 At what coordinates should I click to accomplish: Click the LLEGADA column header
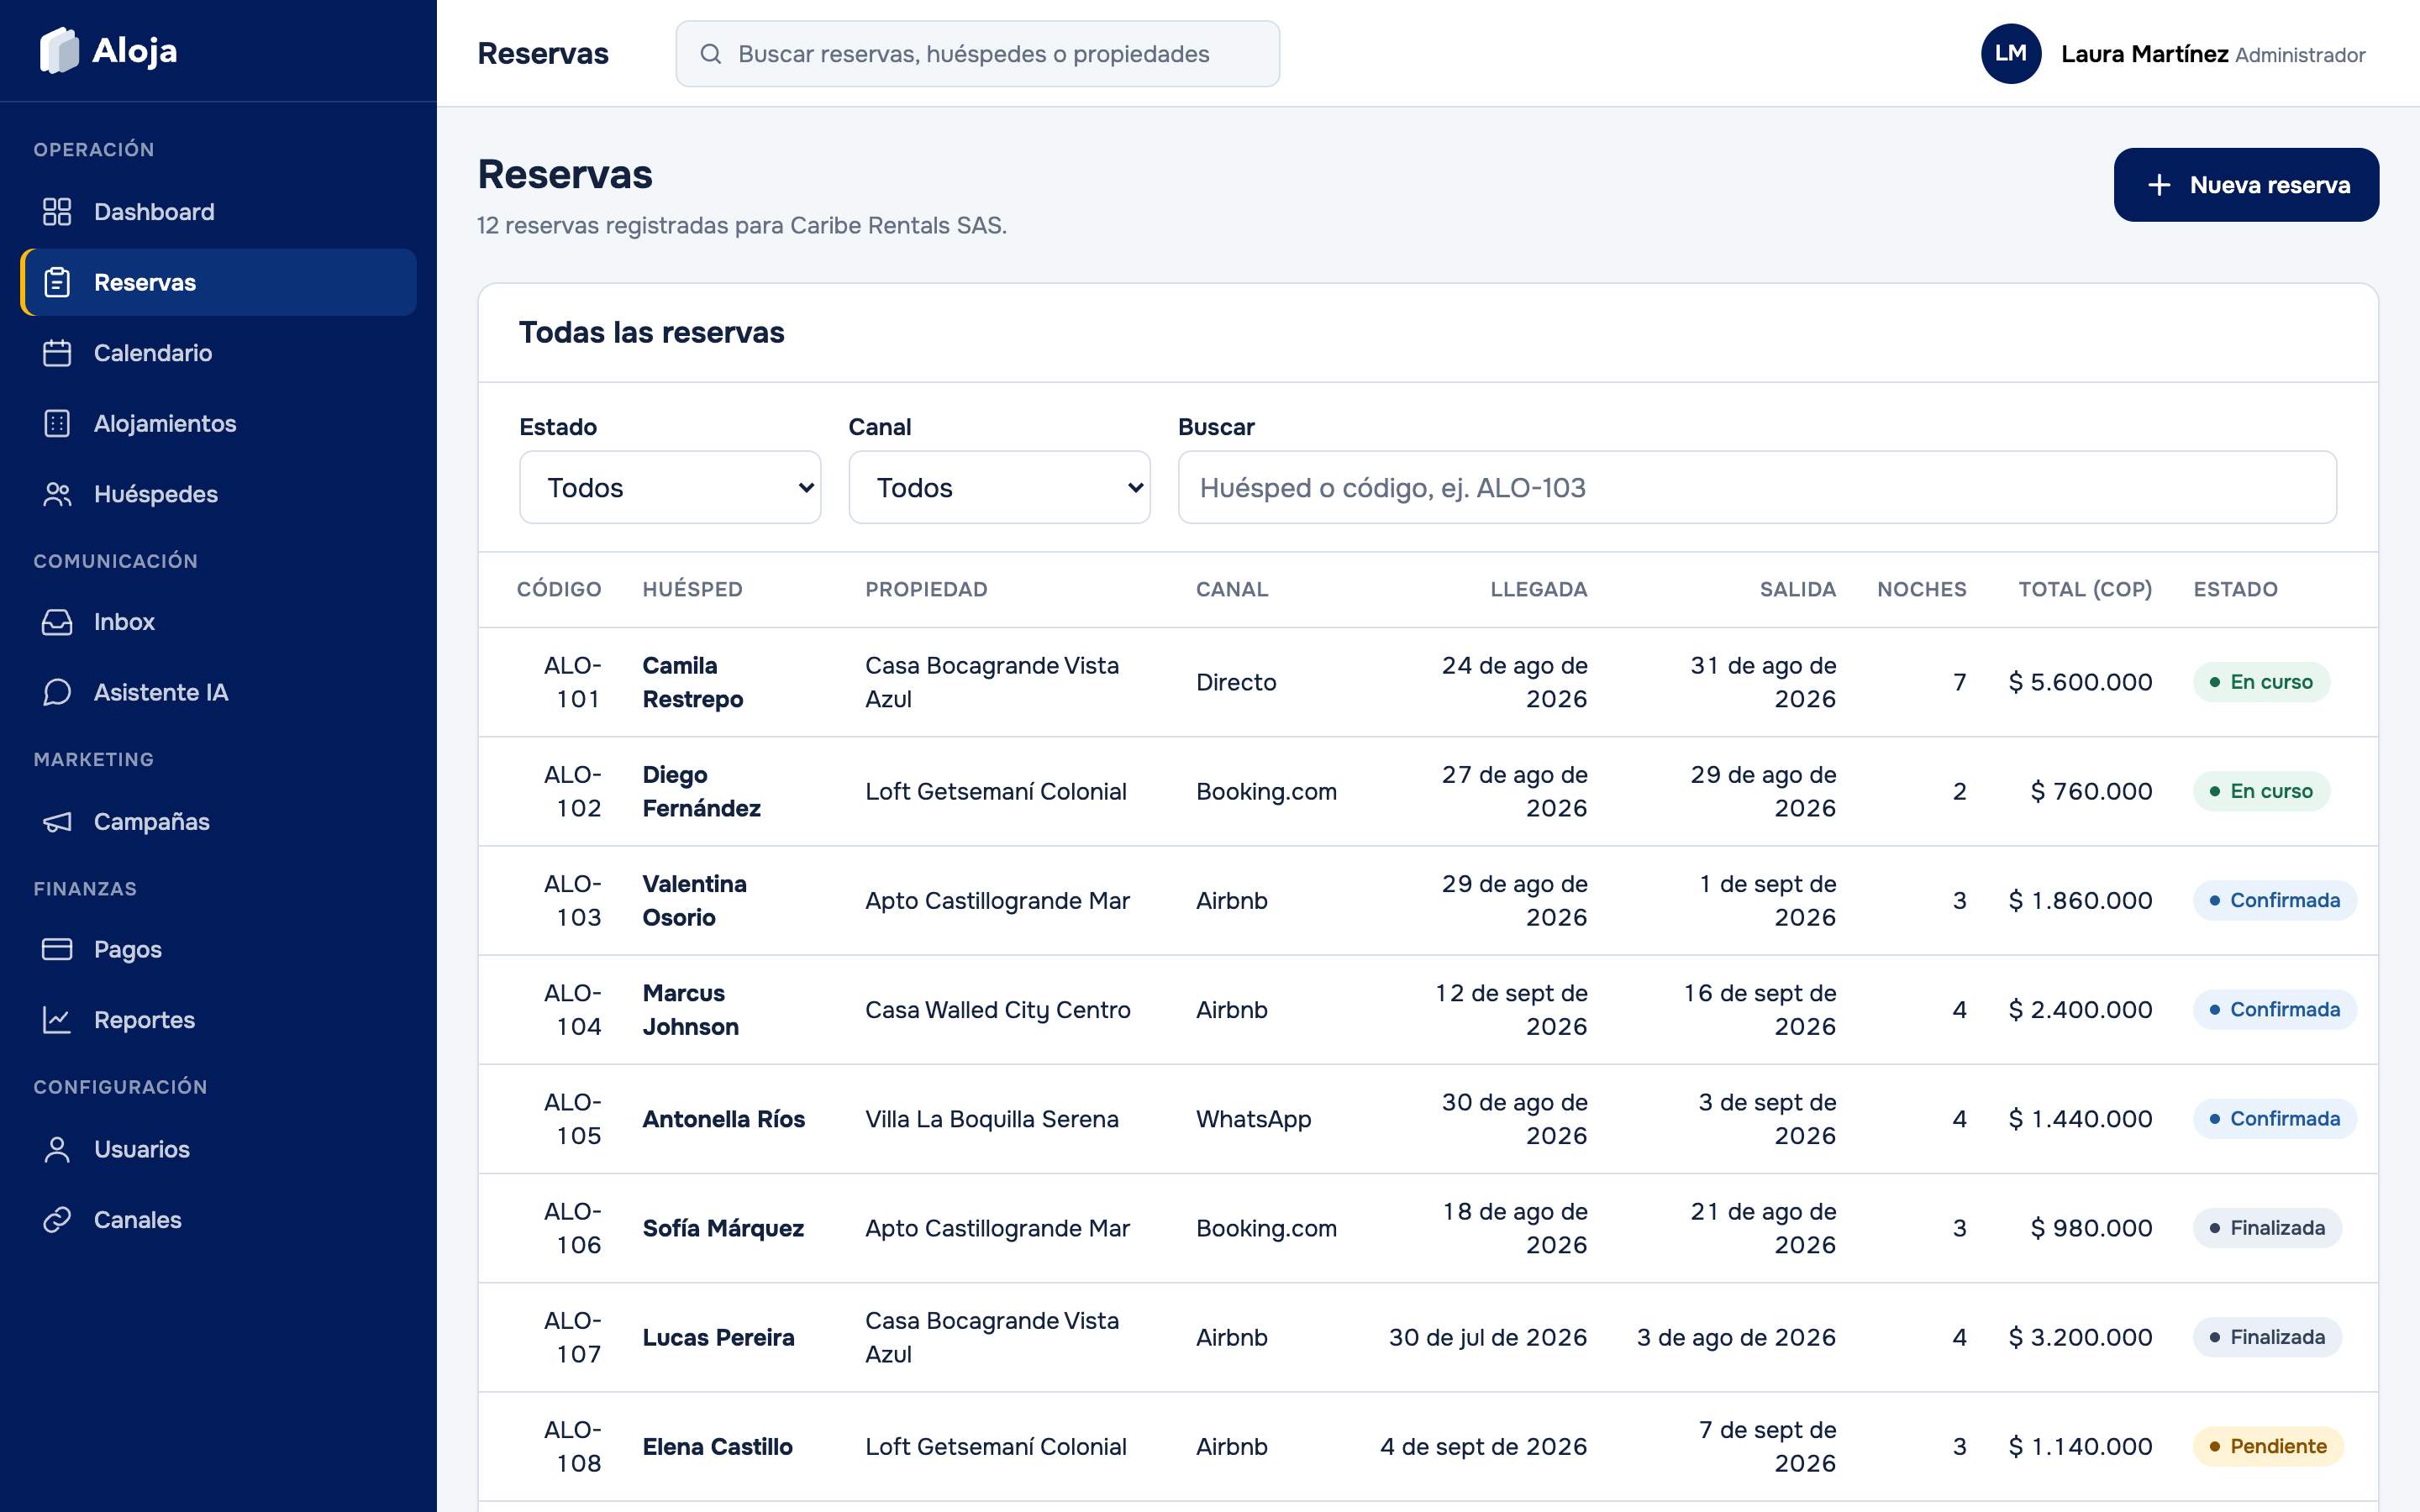click(x=1538, y=589)
